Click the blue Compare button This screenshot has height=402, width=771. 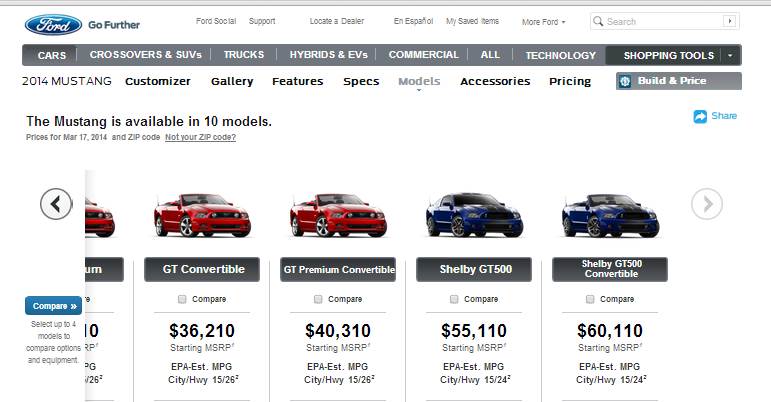tap(54, 306)
